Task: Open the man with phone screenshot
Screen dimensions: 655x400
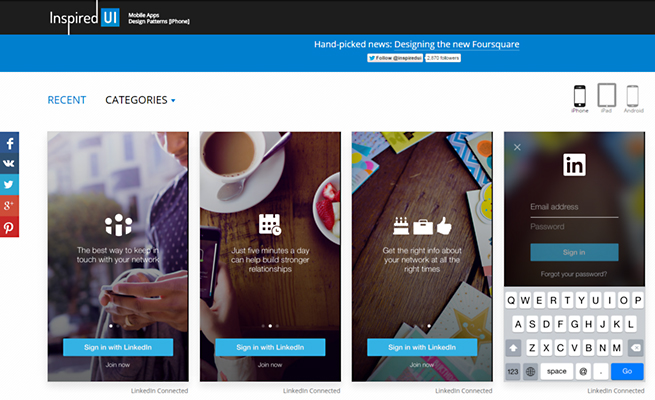Action: tap(118, 256)
